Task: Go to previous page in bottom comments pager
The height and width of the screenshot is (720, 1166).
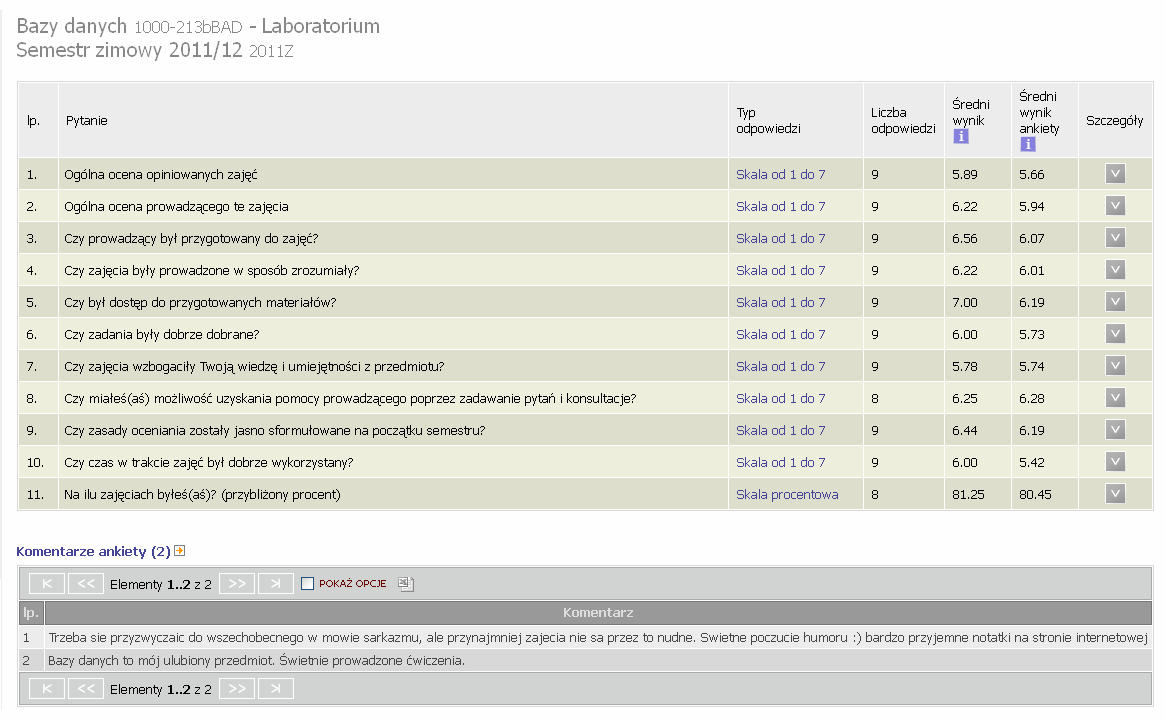Action: pyautogui.click(x=86, y=690)
